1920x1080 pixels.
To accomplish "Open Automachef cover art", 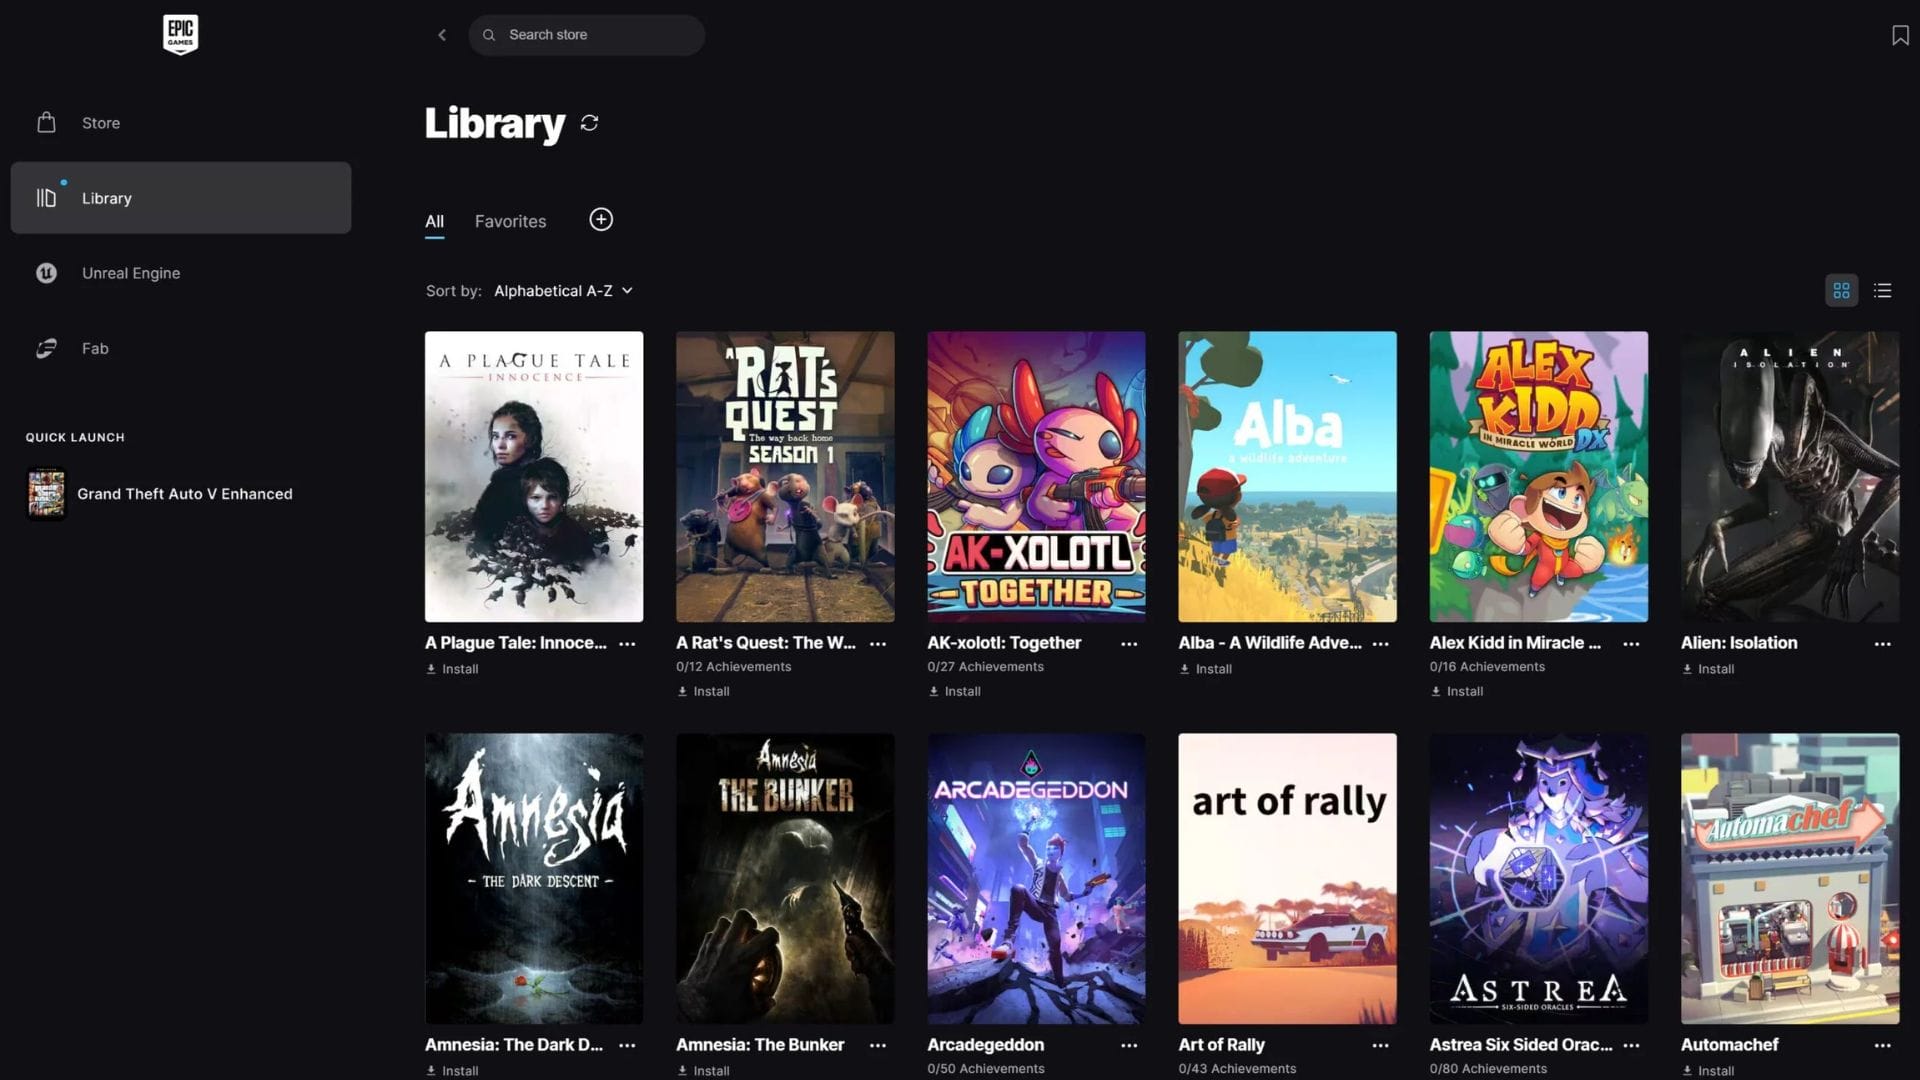I will pyautogui.click(x=1790, y=878).
